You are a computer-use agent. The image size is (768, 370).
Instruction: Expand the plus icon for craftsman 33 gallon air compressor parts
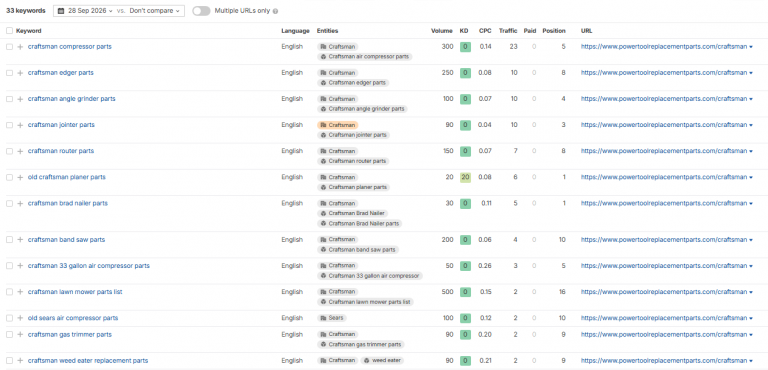[x=20, y=266]
